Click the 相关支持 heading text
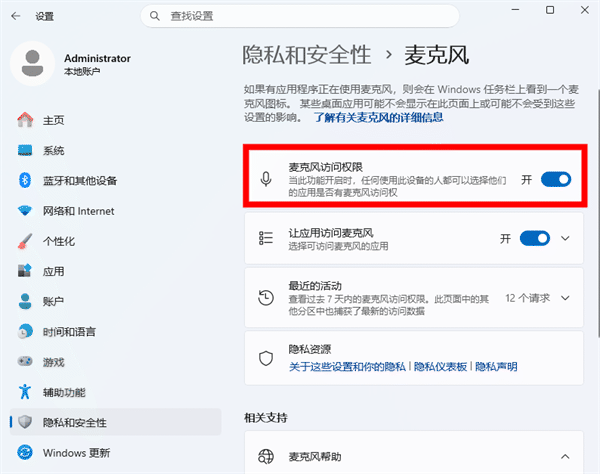600x474 pixels. [x=266, y=417]
